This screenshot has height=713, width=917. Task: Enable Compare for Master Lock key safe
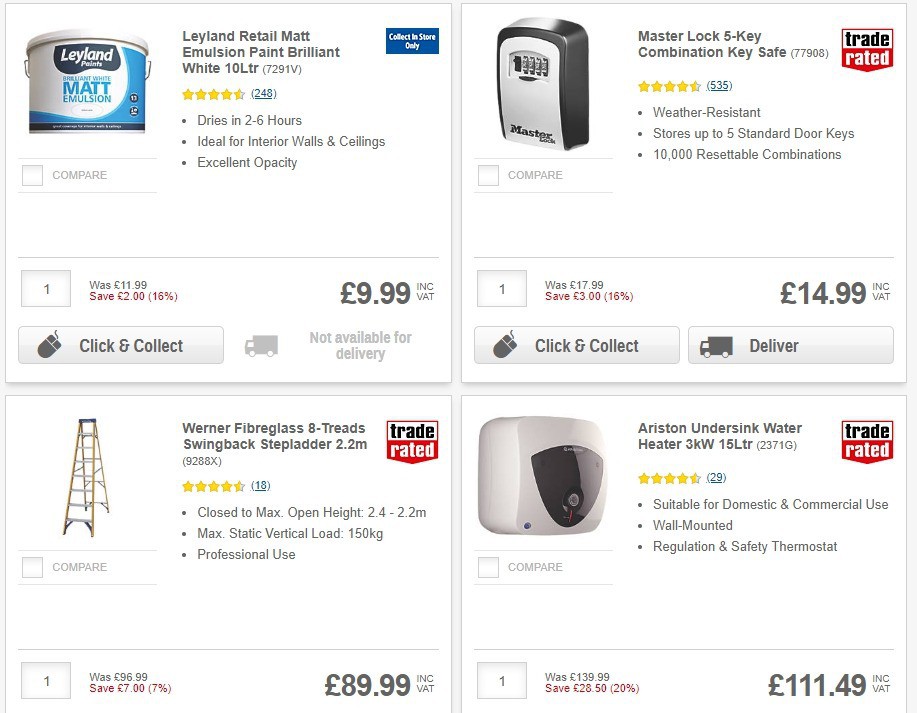(488, 174)
